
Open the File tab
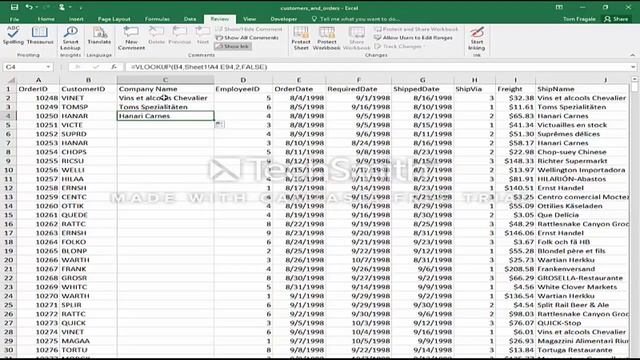[14, 19]
